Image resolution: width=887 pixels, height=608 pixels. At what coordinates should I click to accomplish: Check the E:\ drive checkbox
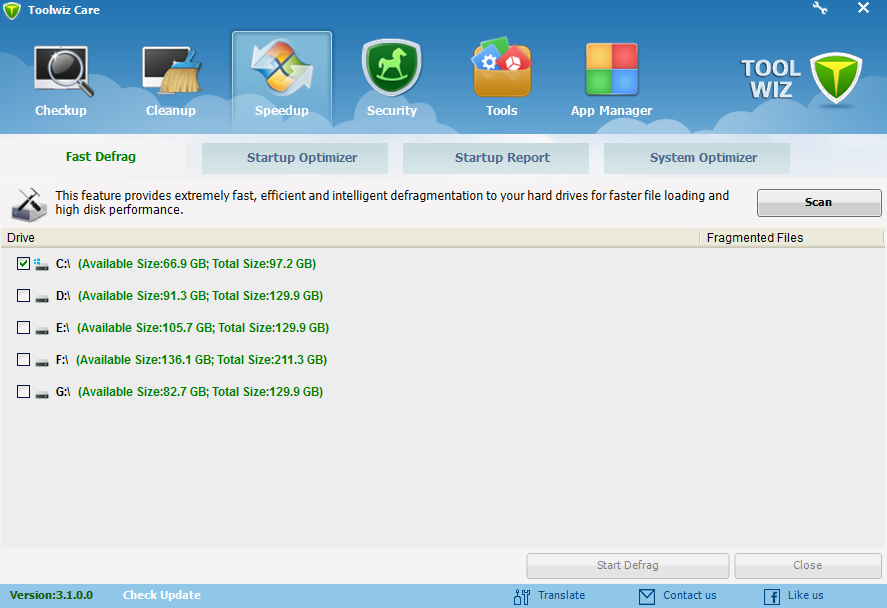(23, 327)
